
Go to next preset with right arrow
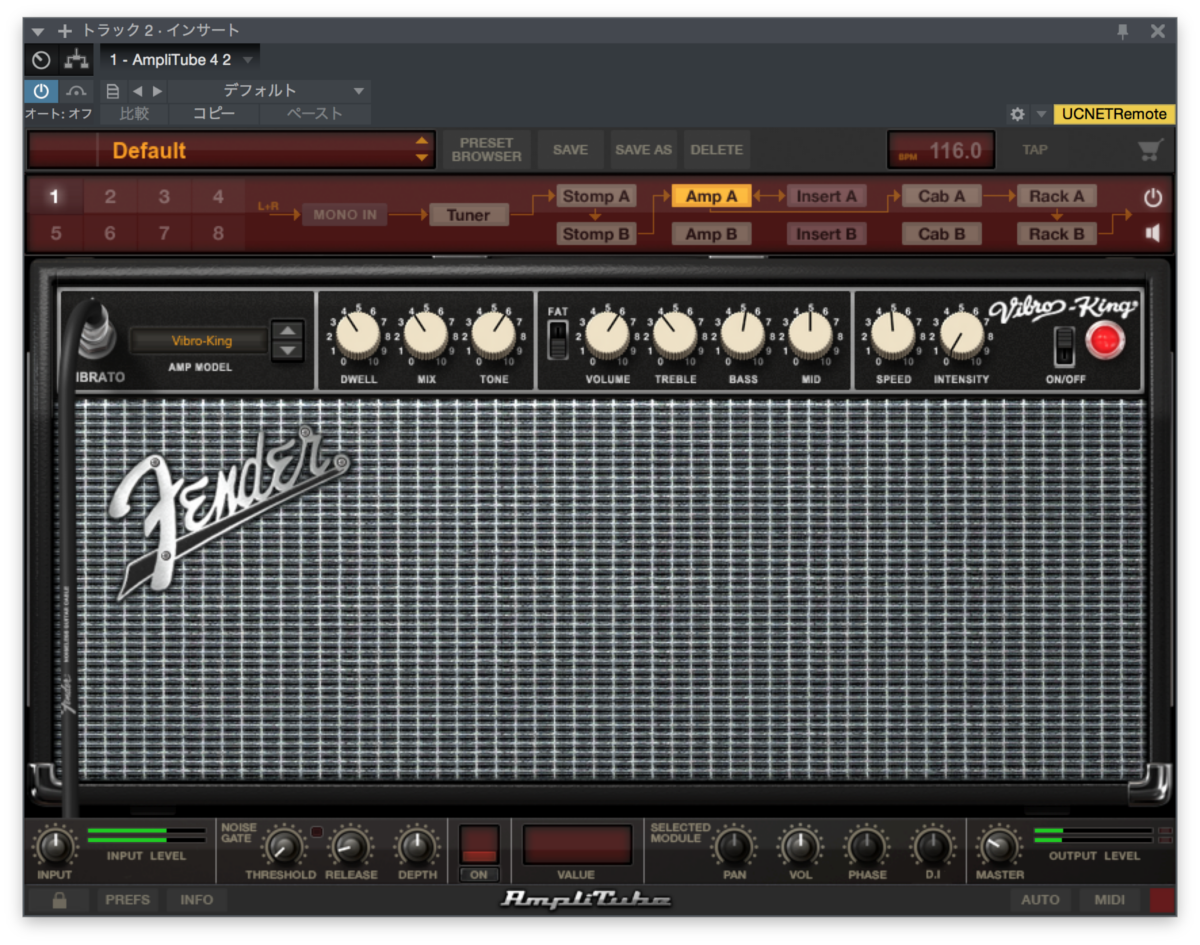click(x=157, y=91)
